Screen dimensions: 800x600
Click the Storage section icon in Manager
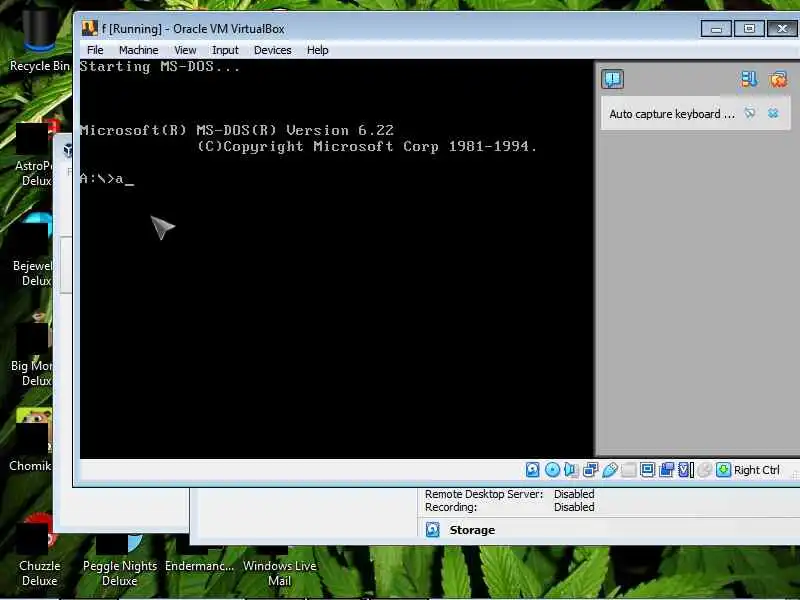[x=433, y=530]
